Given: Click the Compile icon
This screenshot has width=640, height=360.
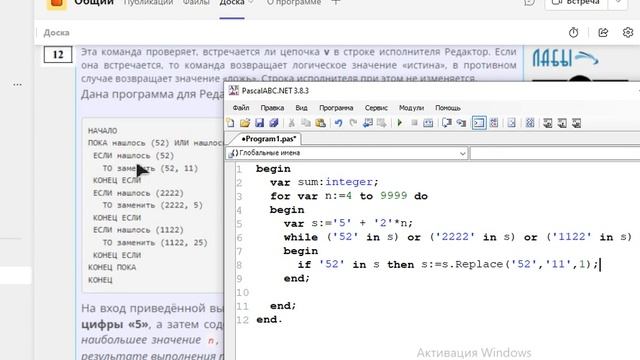Looking at the screenshot, I should [428, 123].
